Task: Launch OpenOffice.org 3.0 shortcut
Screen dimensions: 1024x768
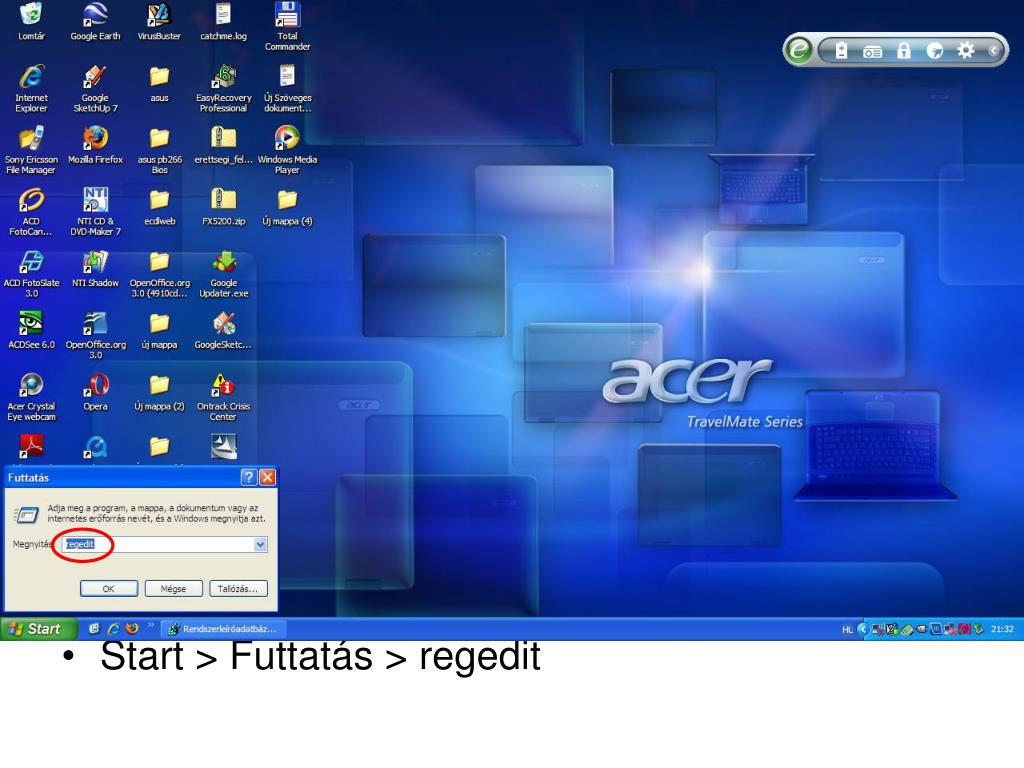Action: pos(95,335)
